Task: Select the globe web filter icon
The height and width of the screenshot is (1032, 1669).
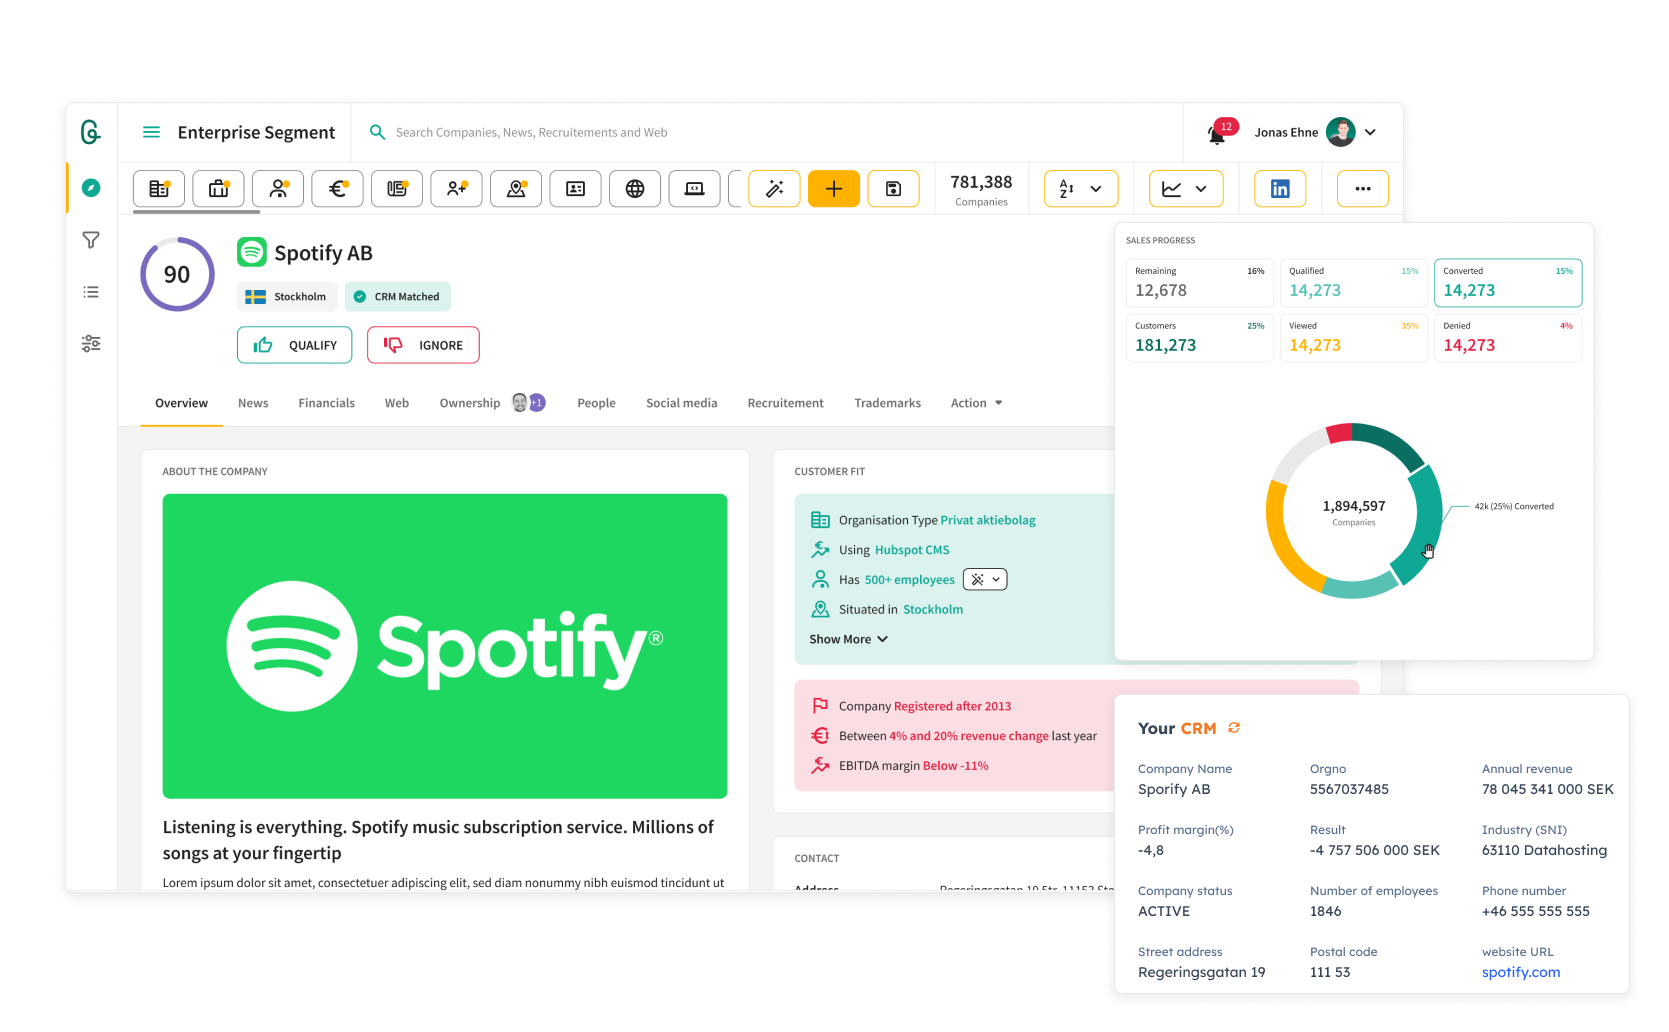Action: tap(635, 189)
